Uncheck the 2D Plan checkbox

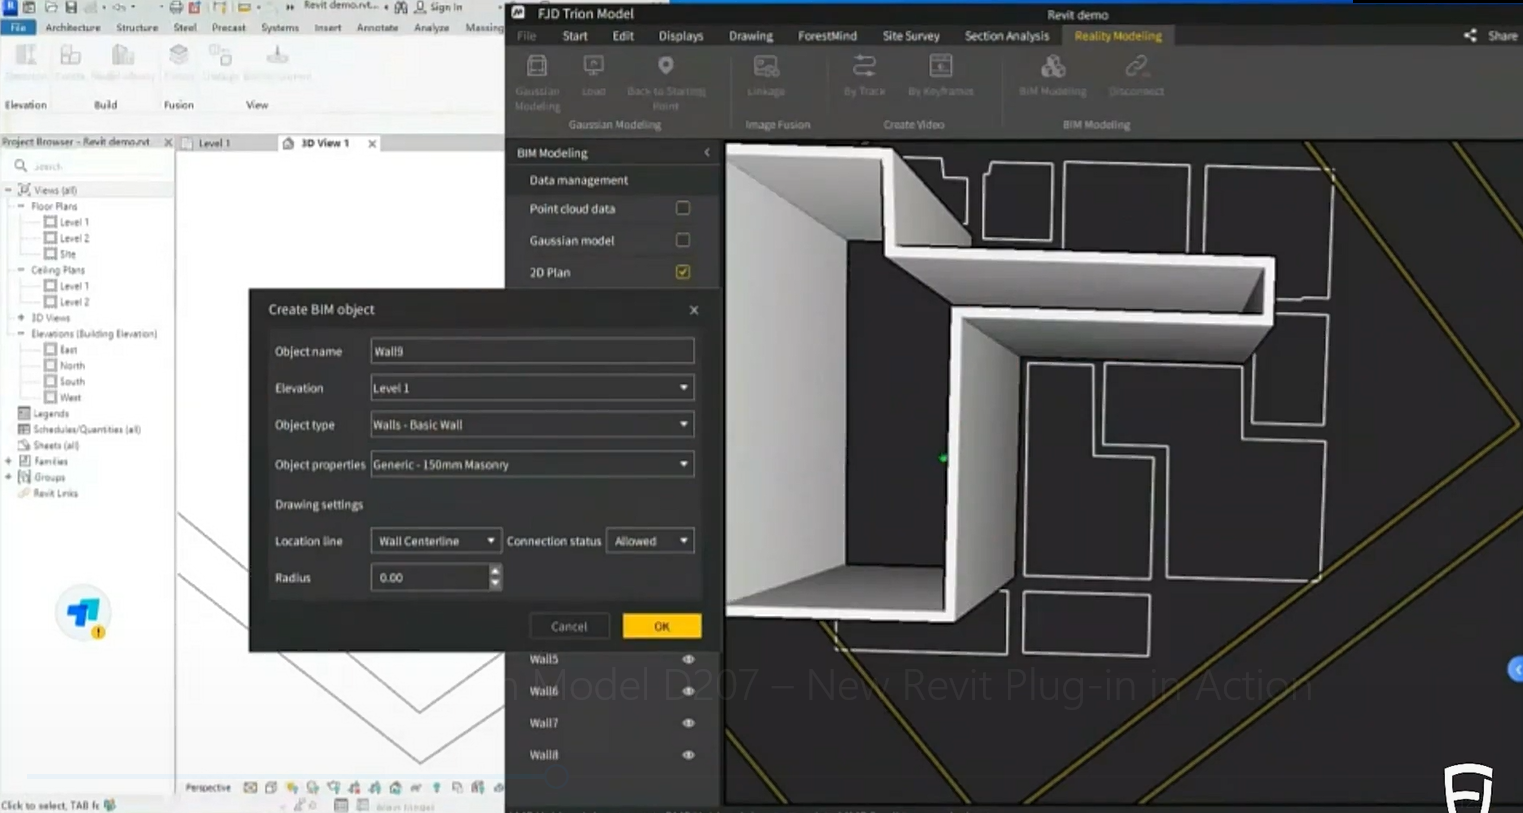point(683,272)
